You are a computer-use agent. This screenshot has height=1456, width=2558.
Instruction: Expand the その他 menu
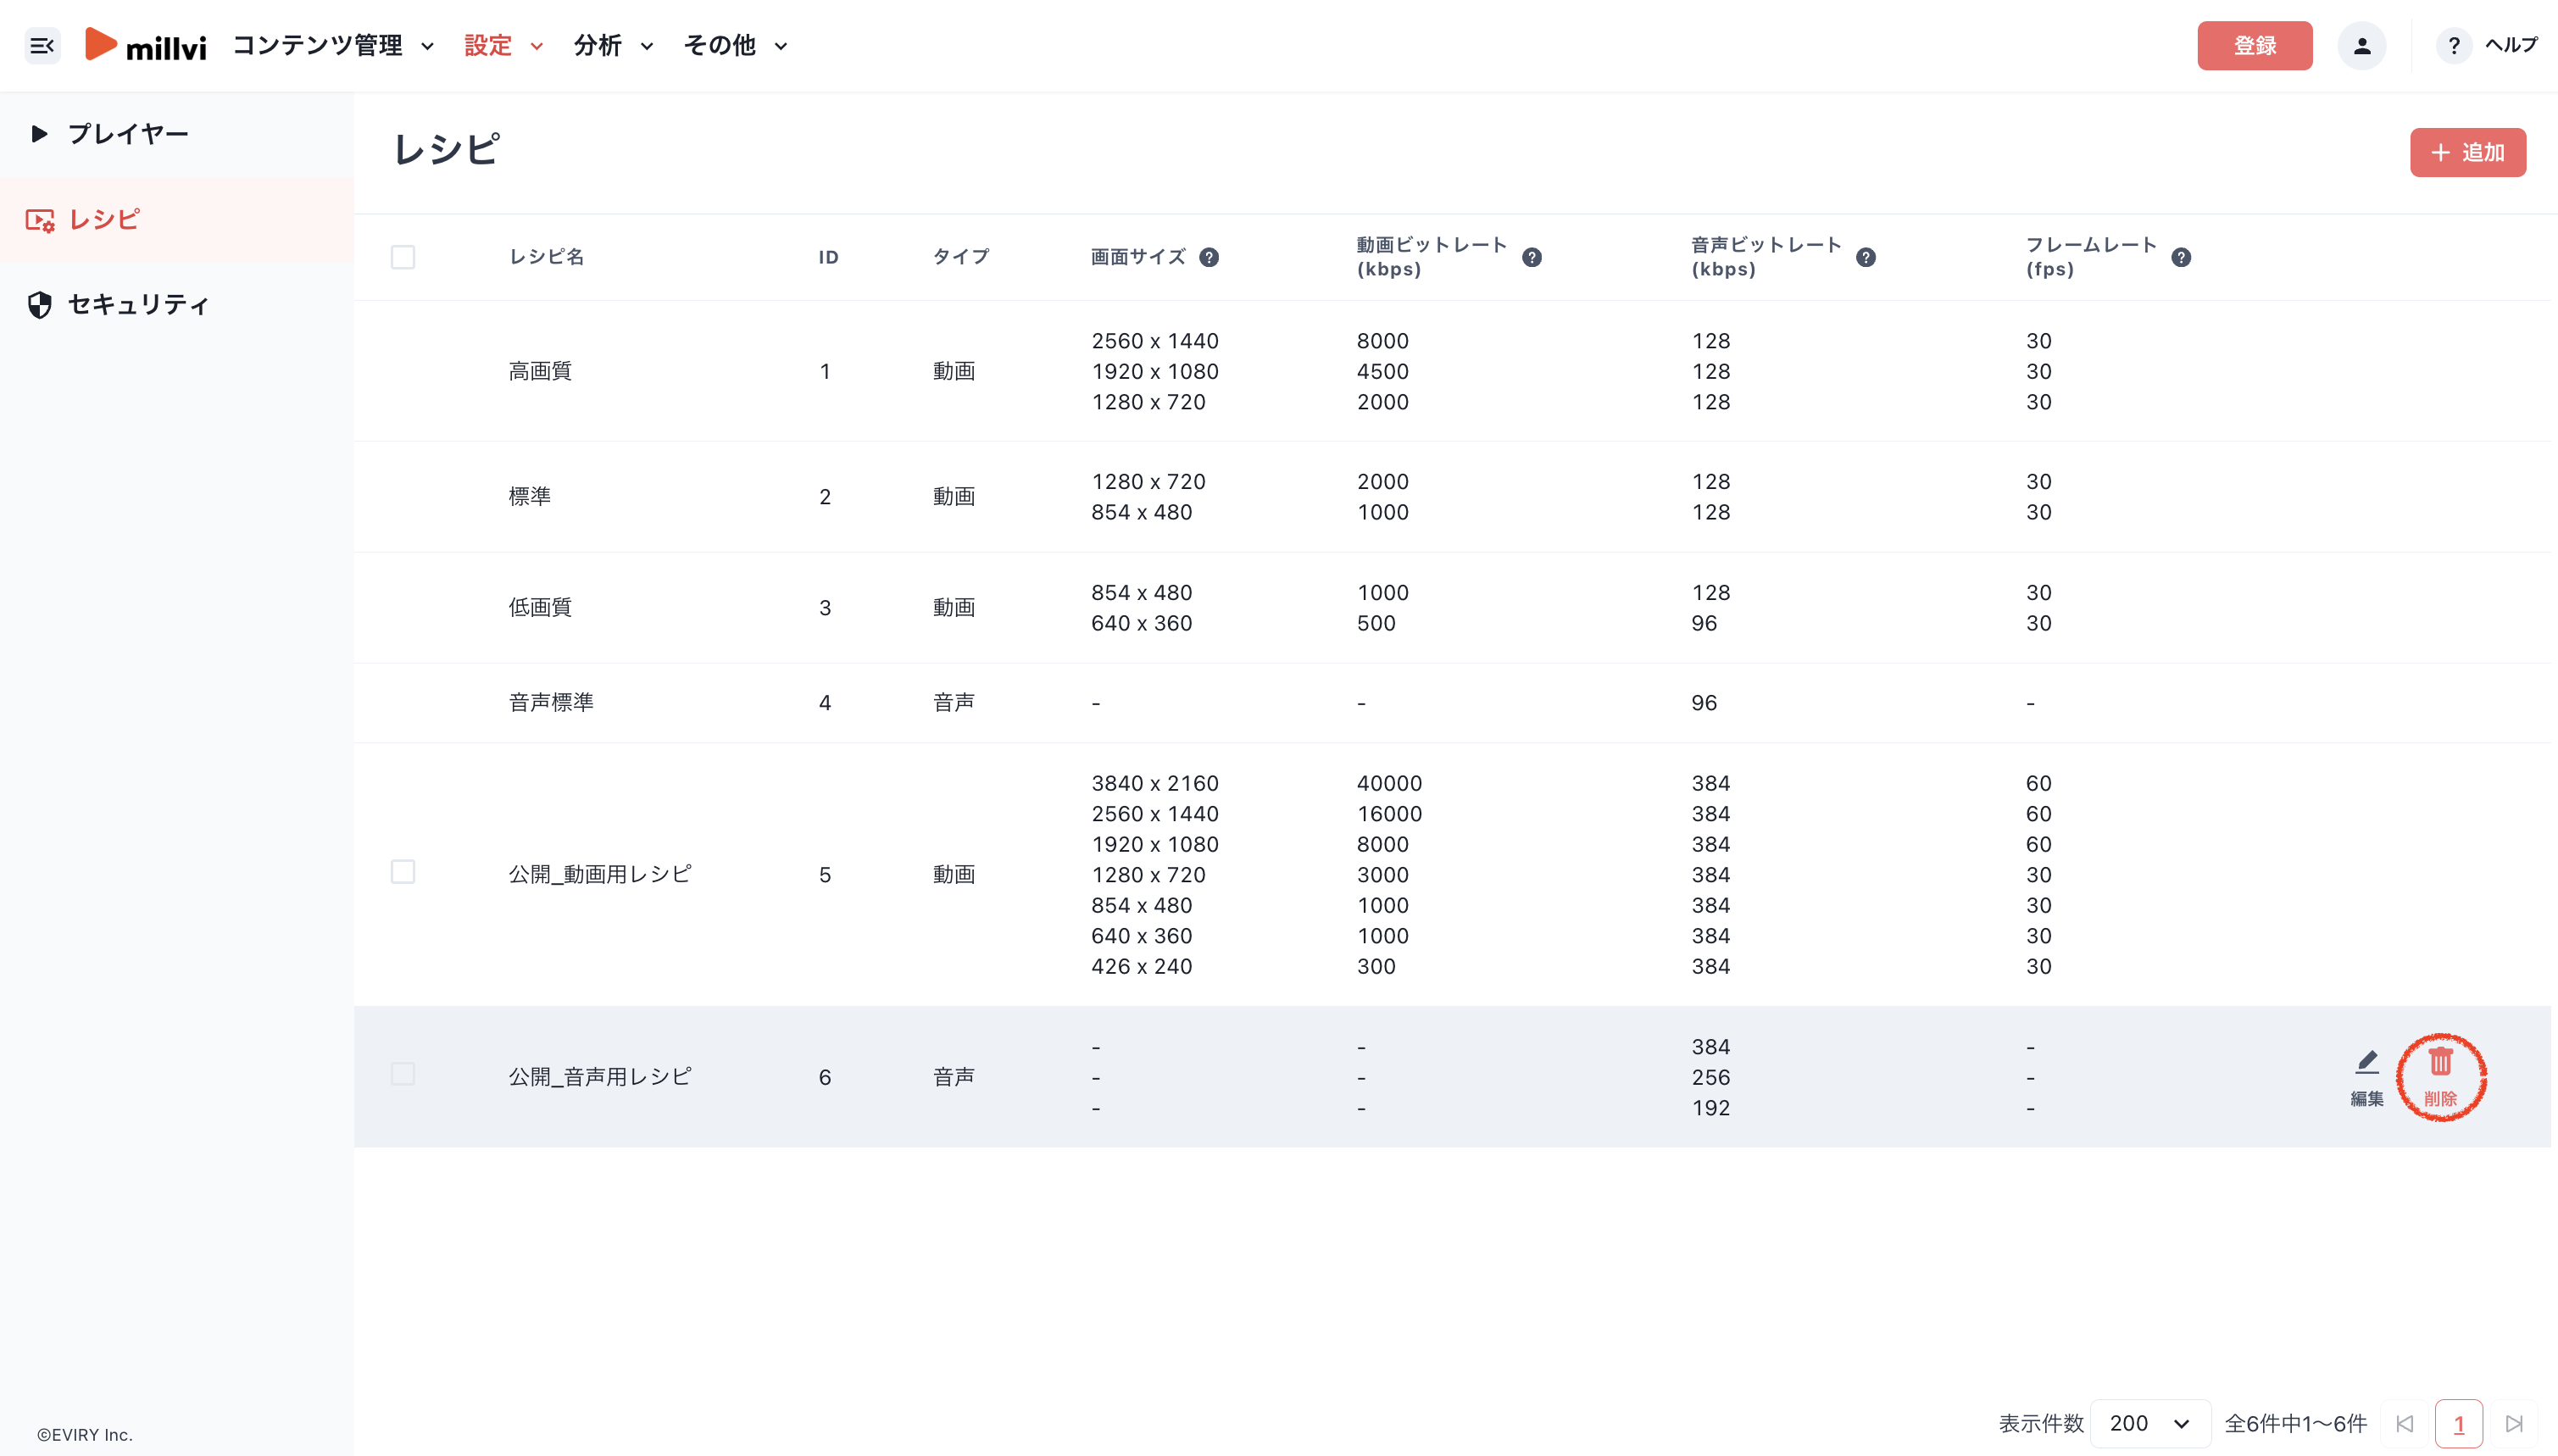pos(736,46)
